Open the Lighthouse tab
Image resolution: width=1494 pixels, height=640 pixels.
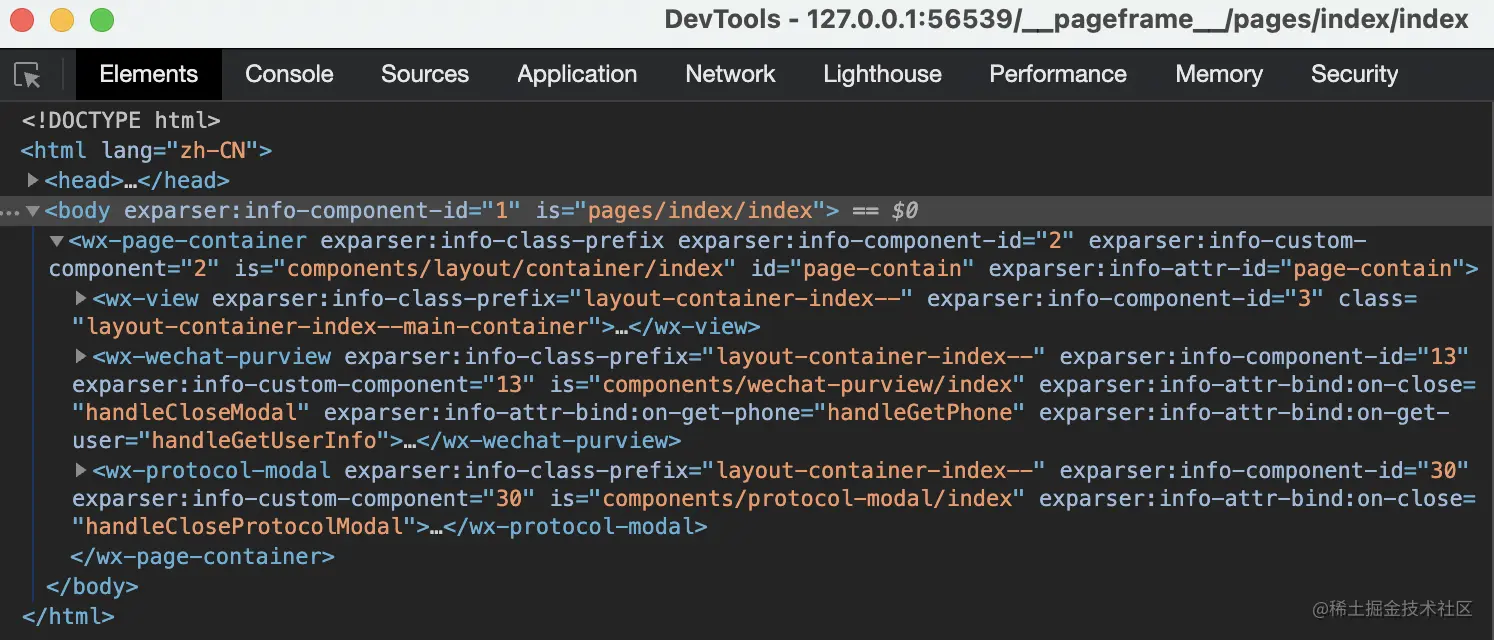pos(882,74)
